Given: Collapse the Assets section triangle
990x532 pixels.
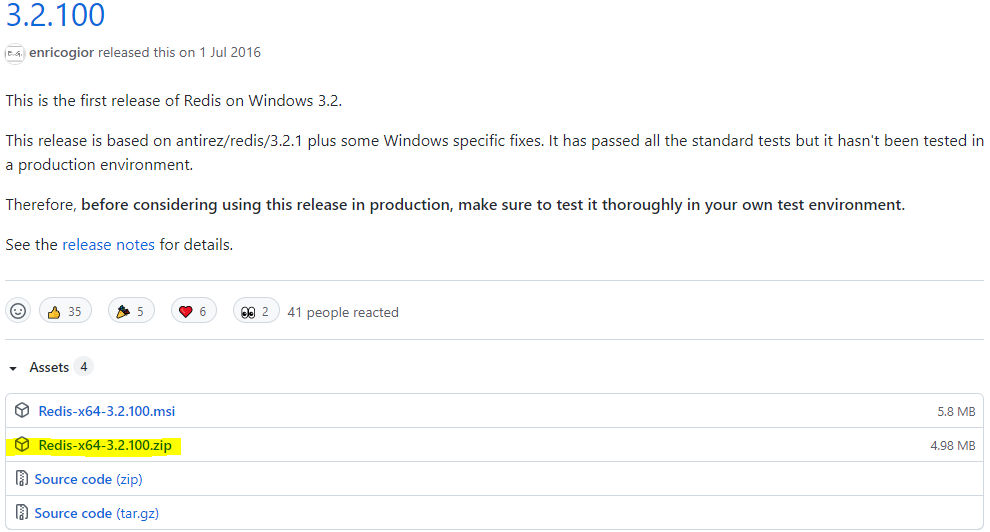Looking at the screenshot, I should point(13,368).
